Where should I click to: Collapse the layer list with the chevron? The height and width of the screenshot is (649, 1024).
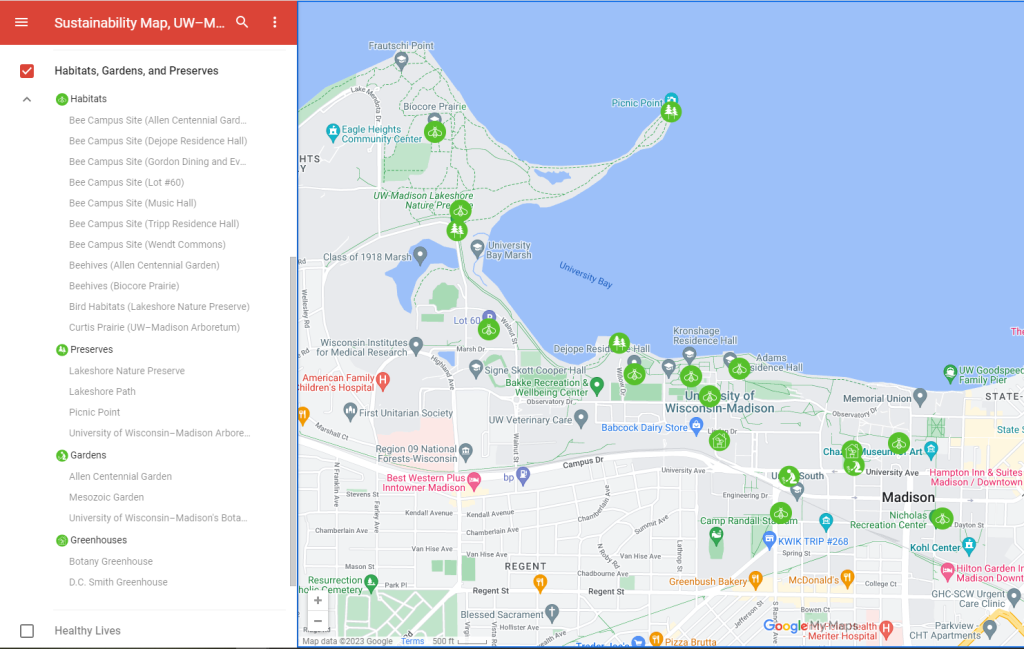point(27,99)
